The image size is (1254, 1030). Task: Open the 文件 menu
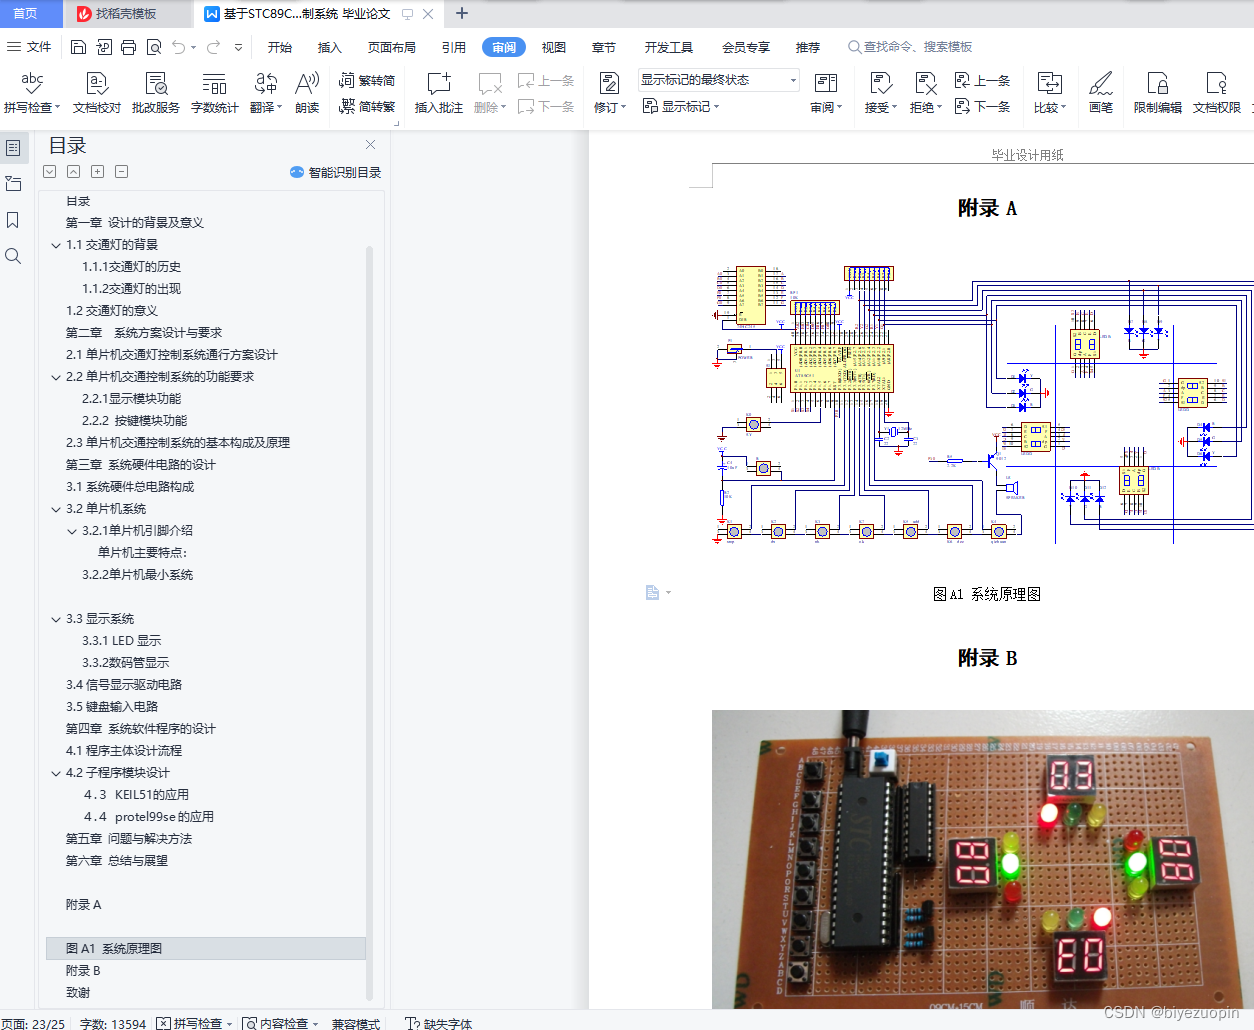[29, 47]
